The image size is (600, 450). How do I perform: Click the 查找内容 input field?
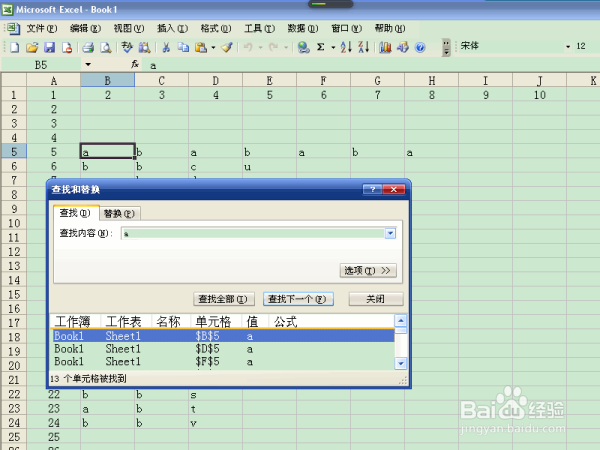[253, 233]
